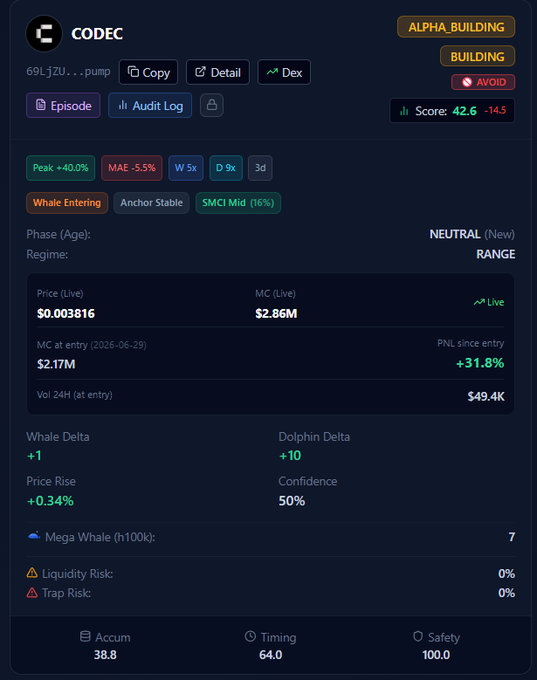This screenshot has width=537, height=680.
Task: Click the lock icon button
Action: (212, 105)
